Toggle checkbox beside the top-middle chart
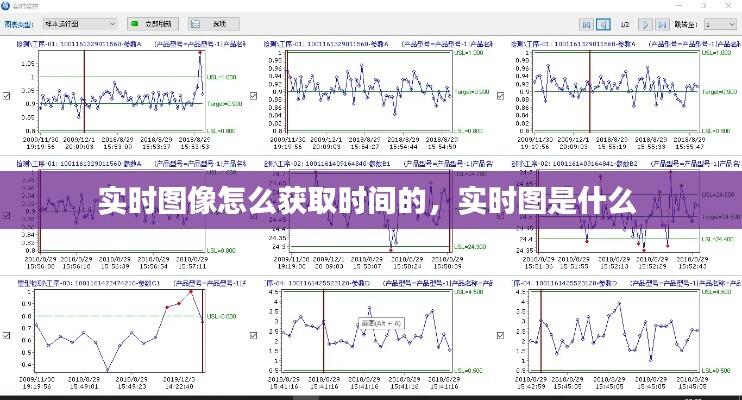 click(x=256, y=95)
